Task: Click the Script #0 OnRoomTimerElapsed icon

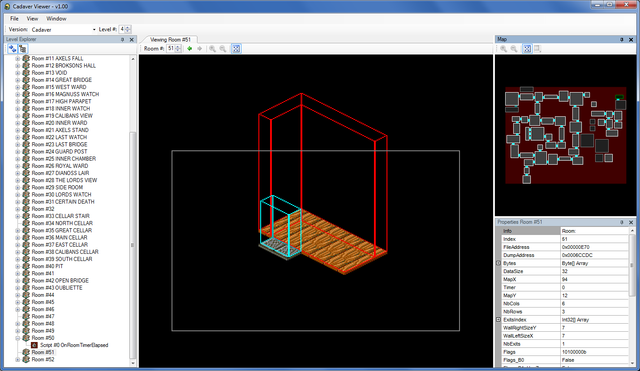Action: [x=34, y=345]
